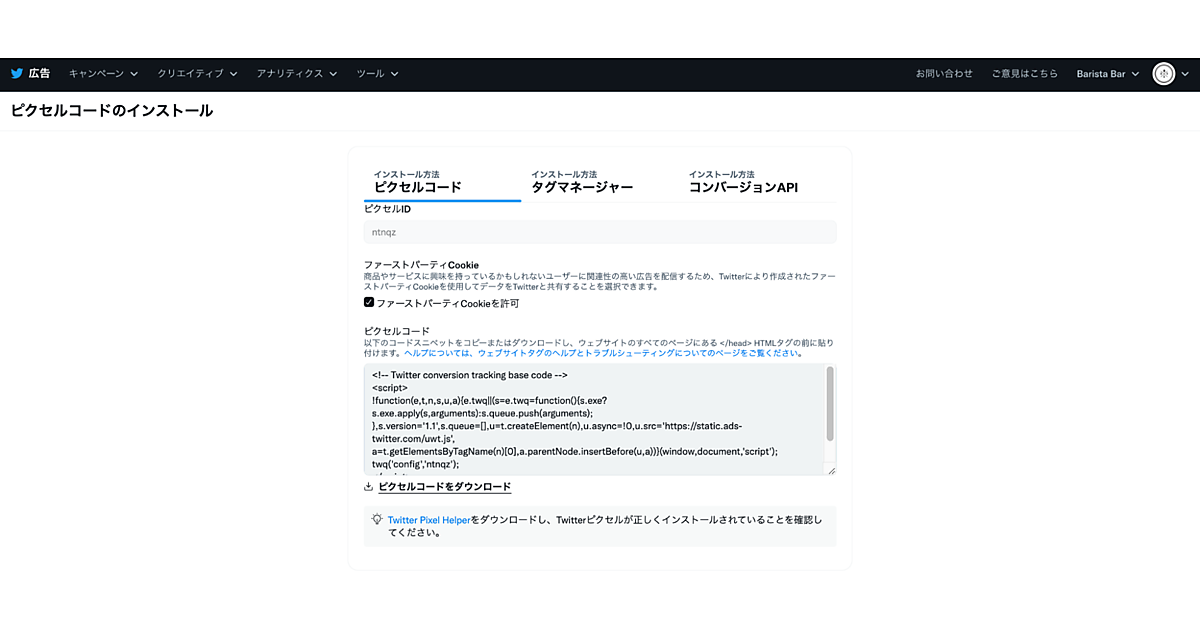Expand the キャンペーン dropdown menu
Image resolution: width=1200 pixels, height=630 pixels.
pyautogui.click(x=103, y=73)
